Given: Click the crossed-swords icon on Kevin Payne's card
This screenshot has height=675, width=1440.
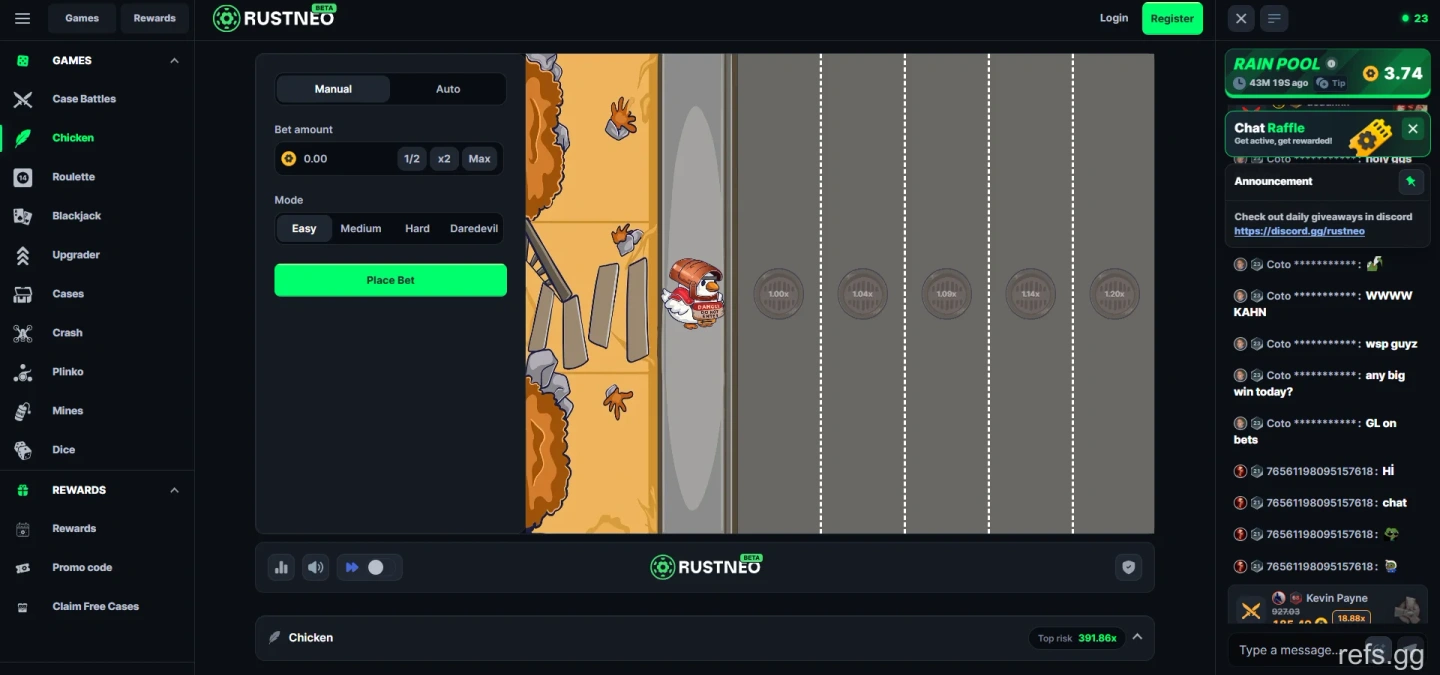Looking at the screenshot, I should [x=1250, y=610].
